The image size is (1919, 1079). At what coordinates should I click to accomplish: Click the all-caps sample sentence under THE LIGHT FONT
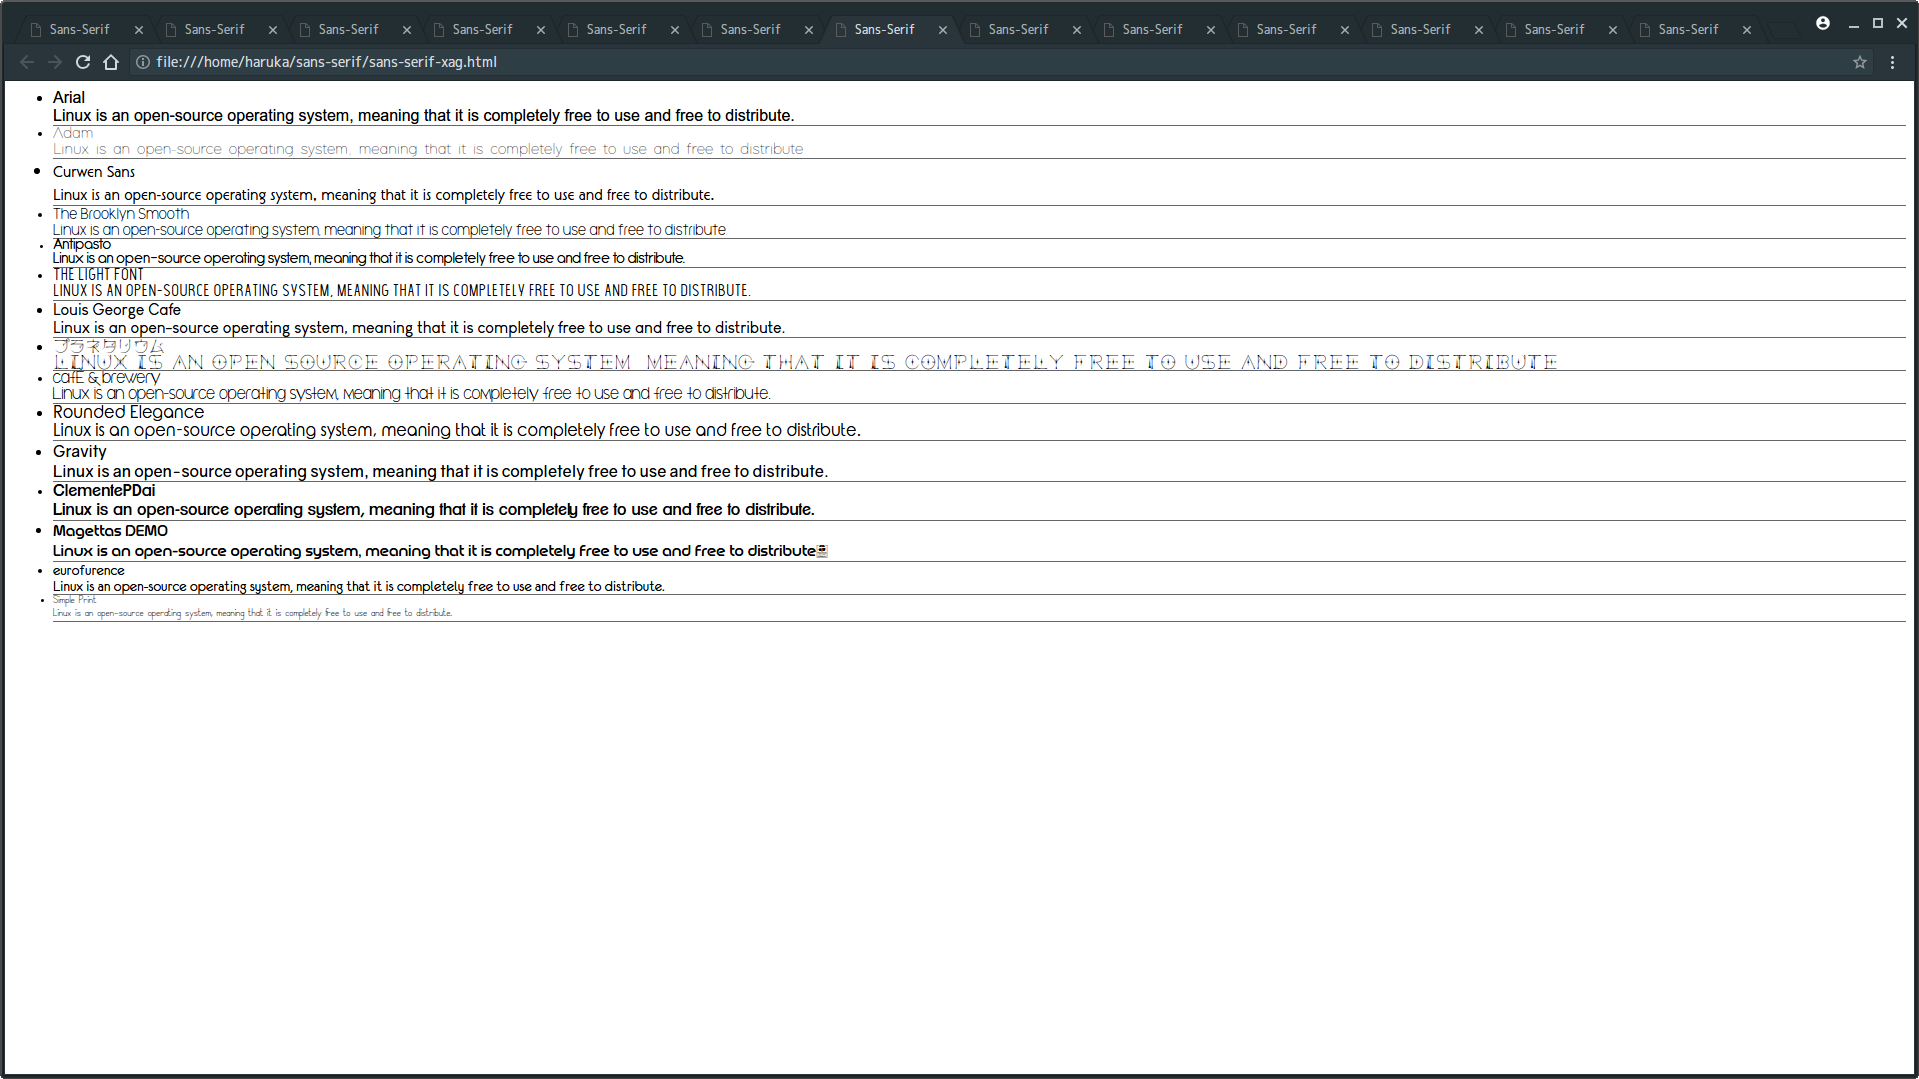tap(402, 291)
